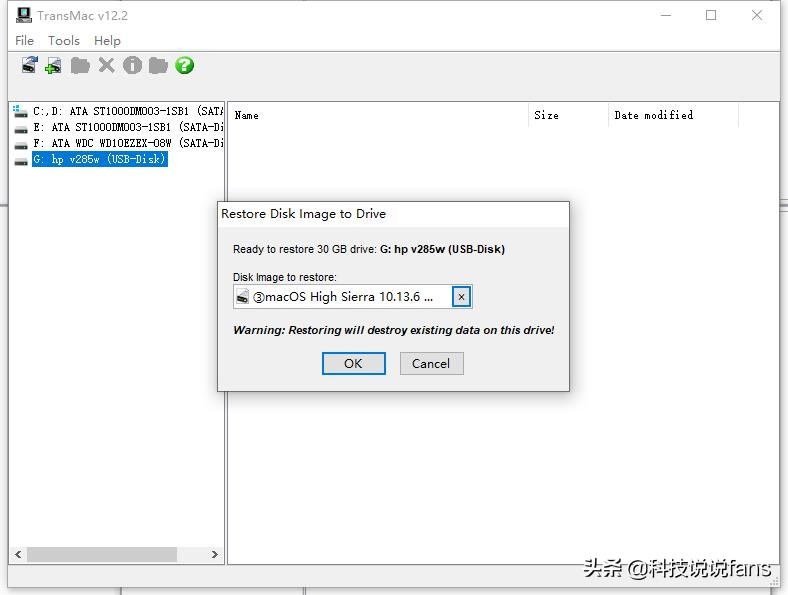Click the disk image file icon in restore field

[243, 296]
